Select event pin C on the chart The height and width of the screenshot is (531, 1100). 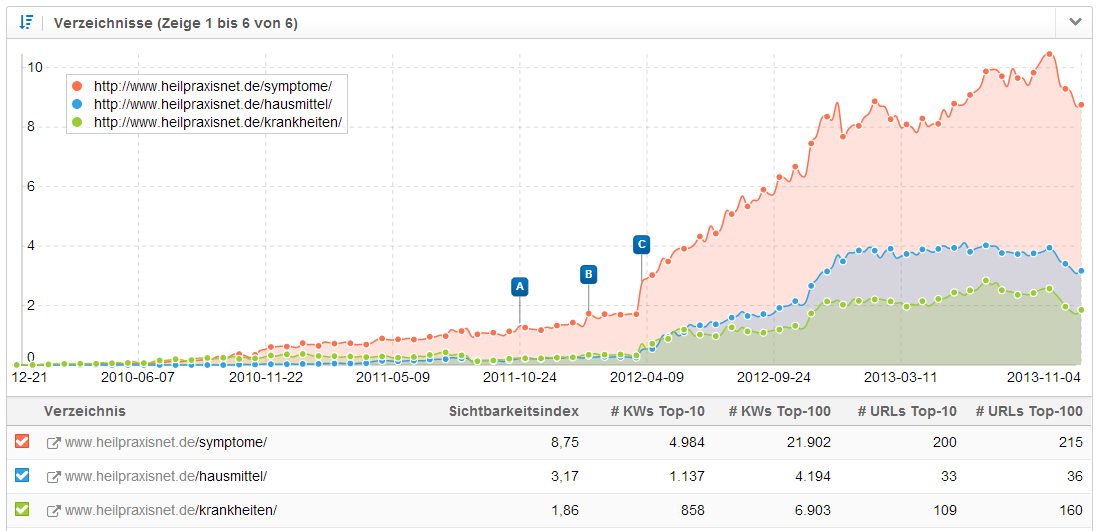(x=641, y=244)
